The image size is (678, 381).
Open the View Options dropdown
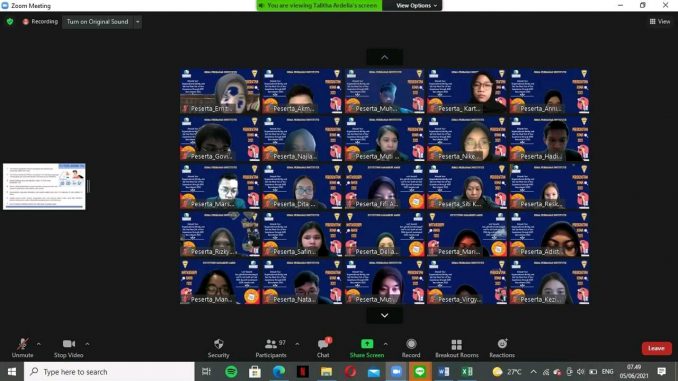[x=417, y=6]
